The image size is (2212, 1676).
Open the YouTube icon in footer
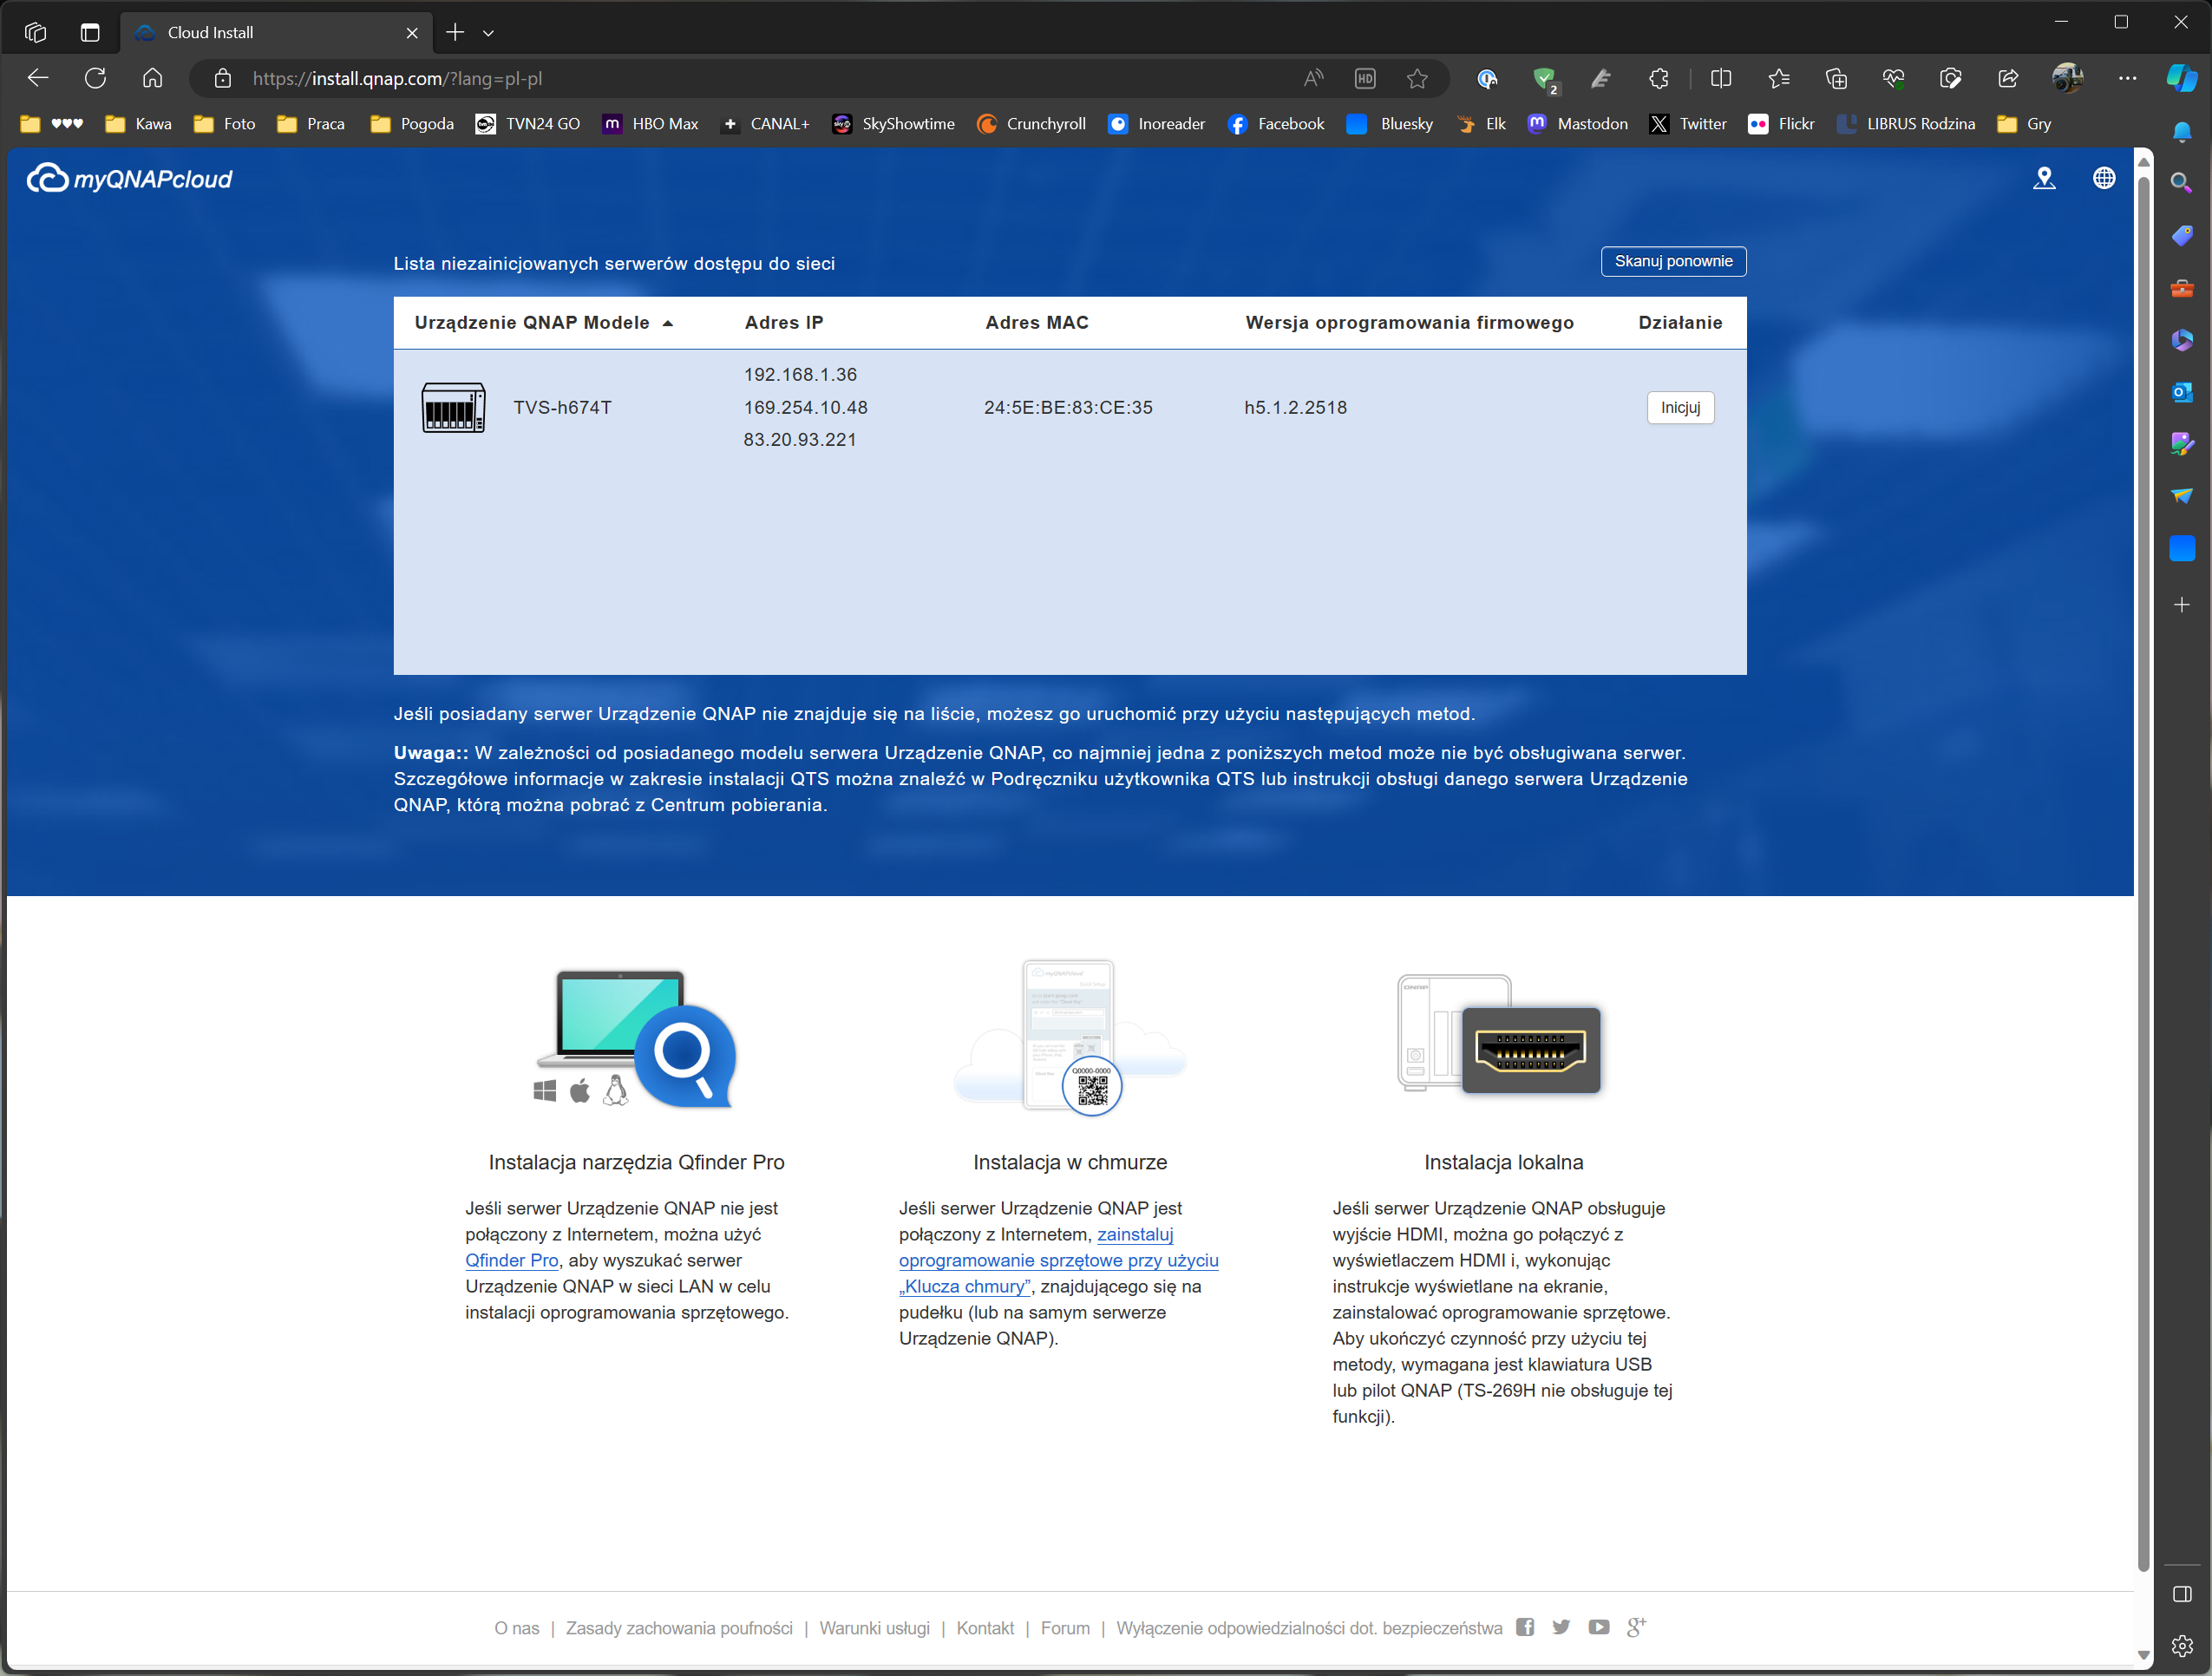tap(1599, 1627)
